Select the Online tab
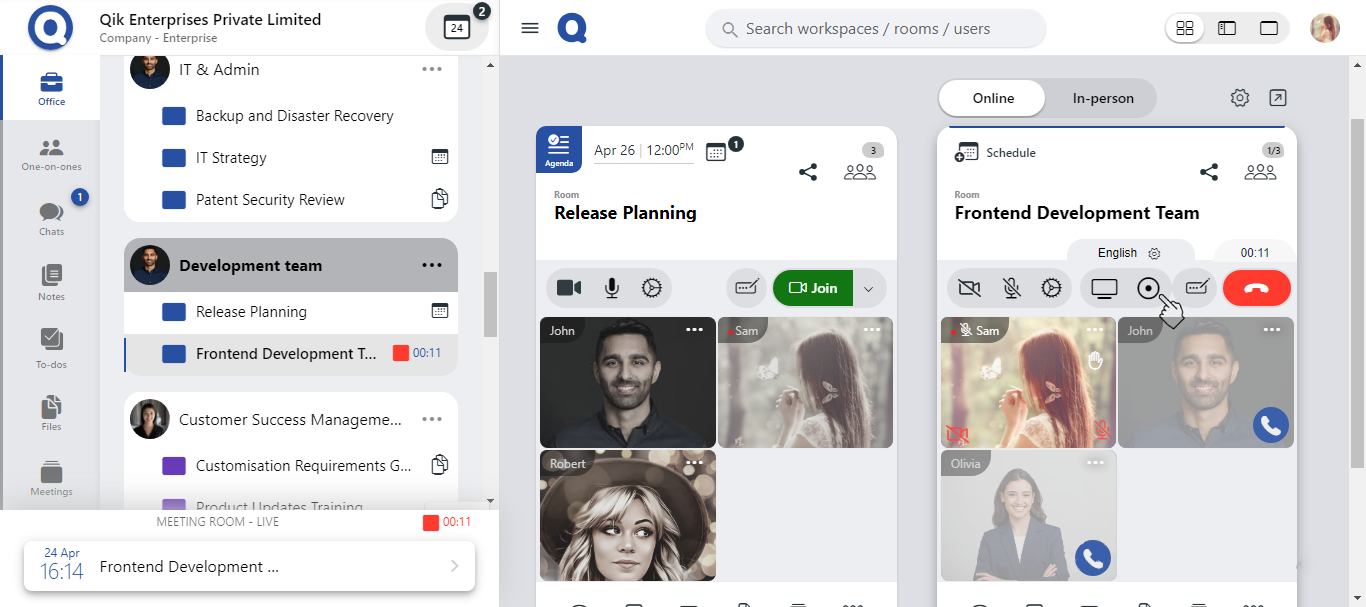Image resolution: width=1366 pixels, height=607 pixels. pyautogui.click(x=993, y=98)
